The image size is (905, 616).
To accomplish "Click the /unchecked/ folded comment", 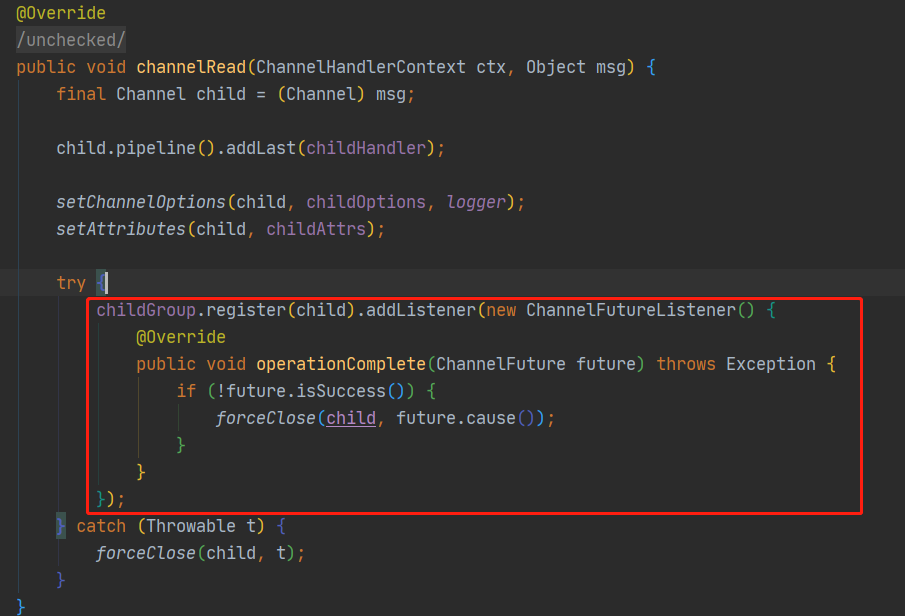I will pyautogui.click(x=70, y=40).
